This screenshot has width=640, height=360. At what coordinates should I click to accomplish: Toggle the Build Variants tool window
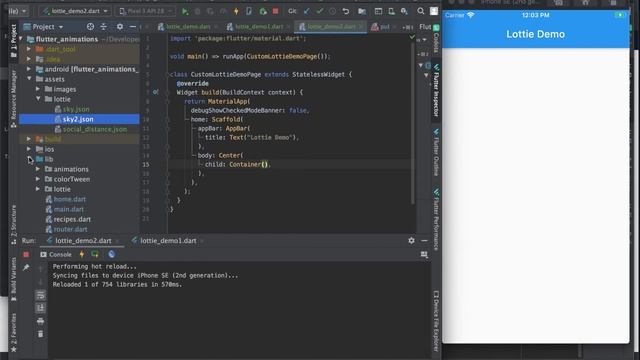[13, 279]
